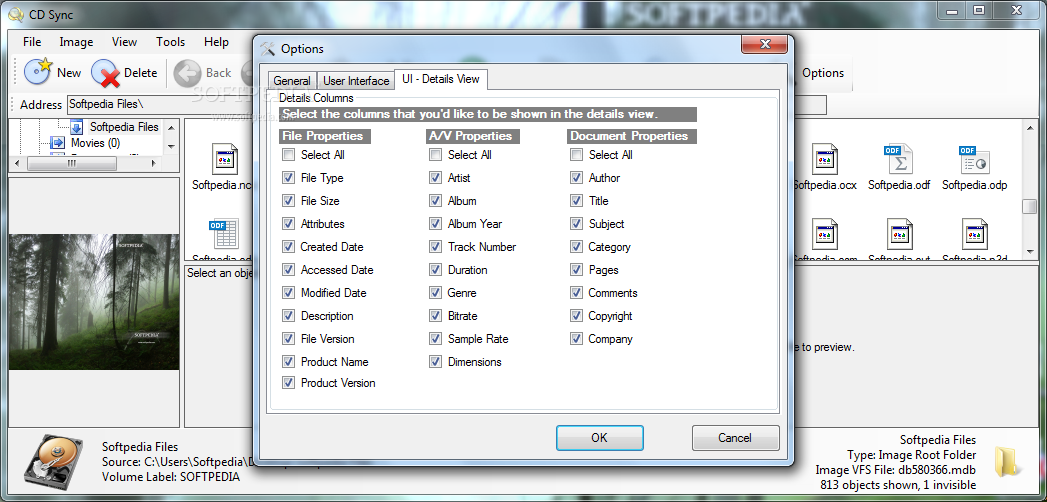The image size is (1047, 502).
Task: Click the file list vertical scrollbar thumb
Action: (1029, 206)
